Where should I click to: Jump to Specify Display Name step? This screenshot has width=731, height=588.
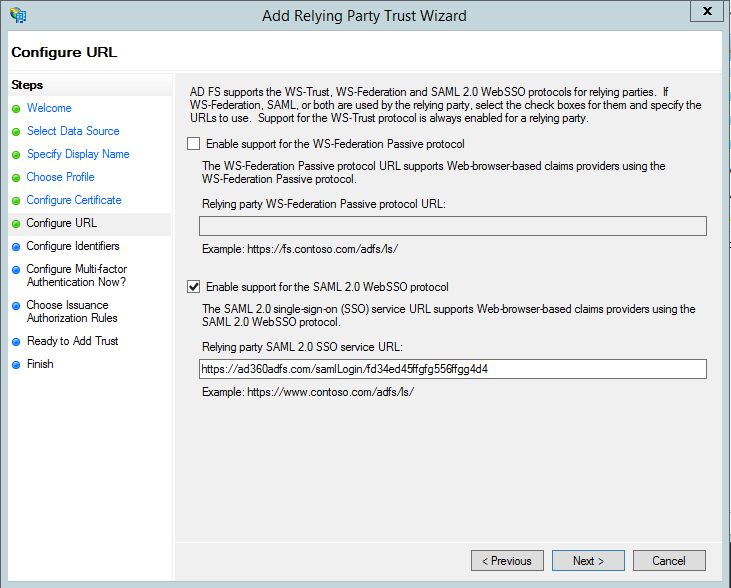(78, 154)
